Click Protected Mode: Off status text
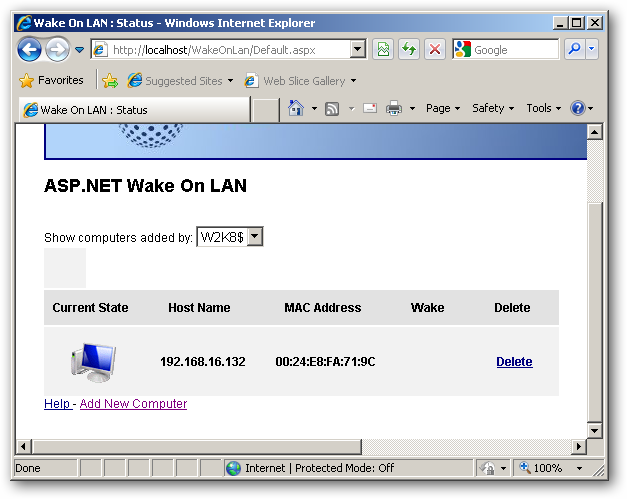627x499 pixels. point(344,468)
